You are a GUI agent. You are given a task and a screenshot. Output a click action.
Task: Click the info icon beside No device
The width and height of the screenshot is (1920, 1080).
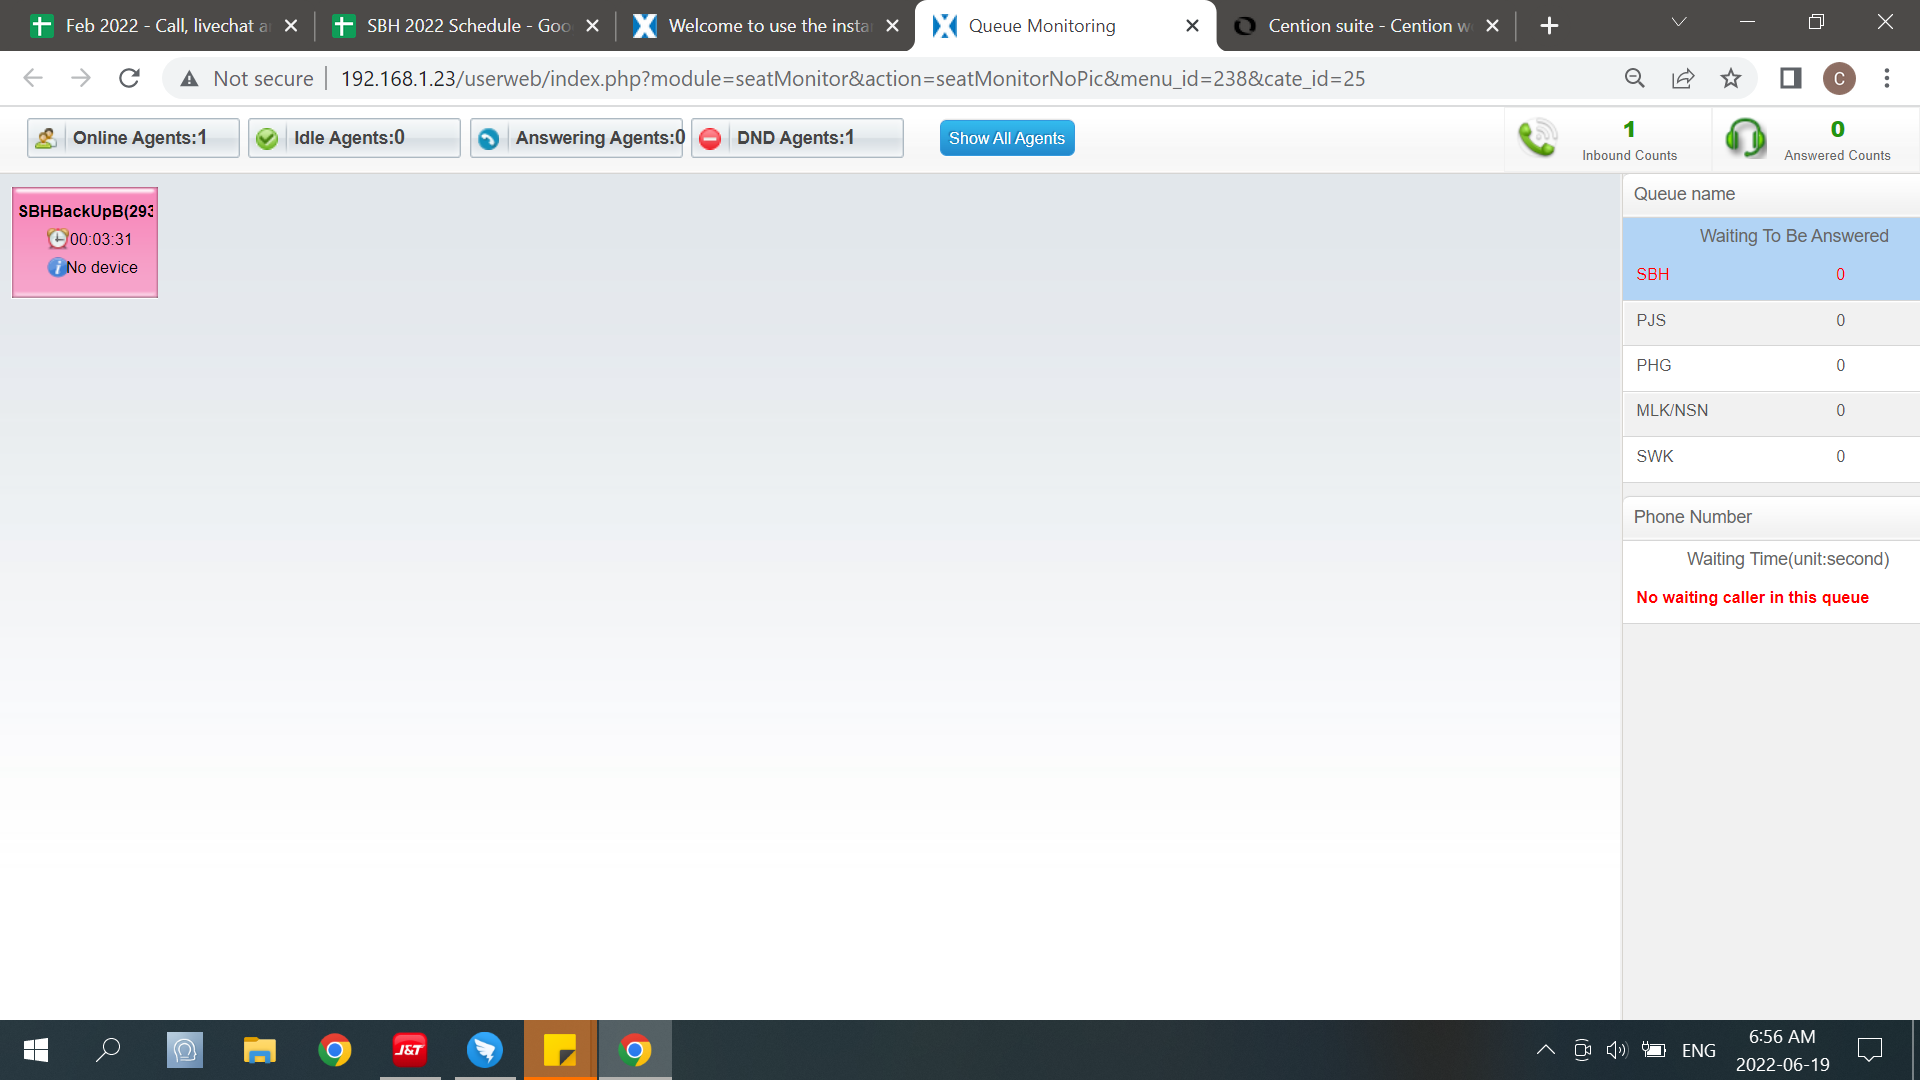57,267
